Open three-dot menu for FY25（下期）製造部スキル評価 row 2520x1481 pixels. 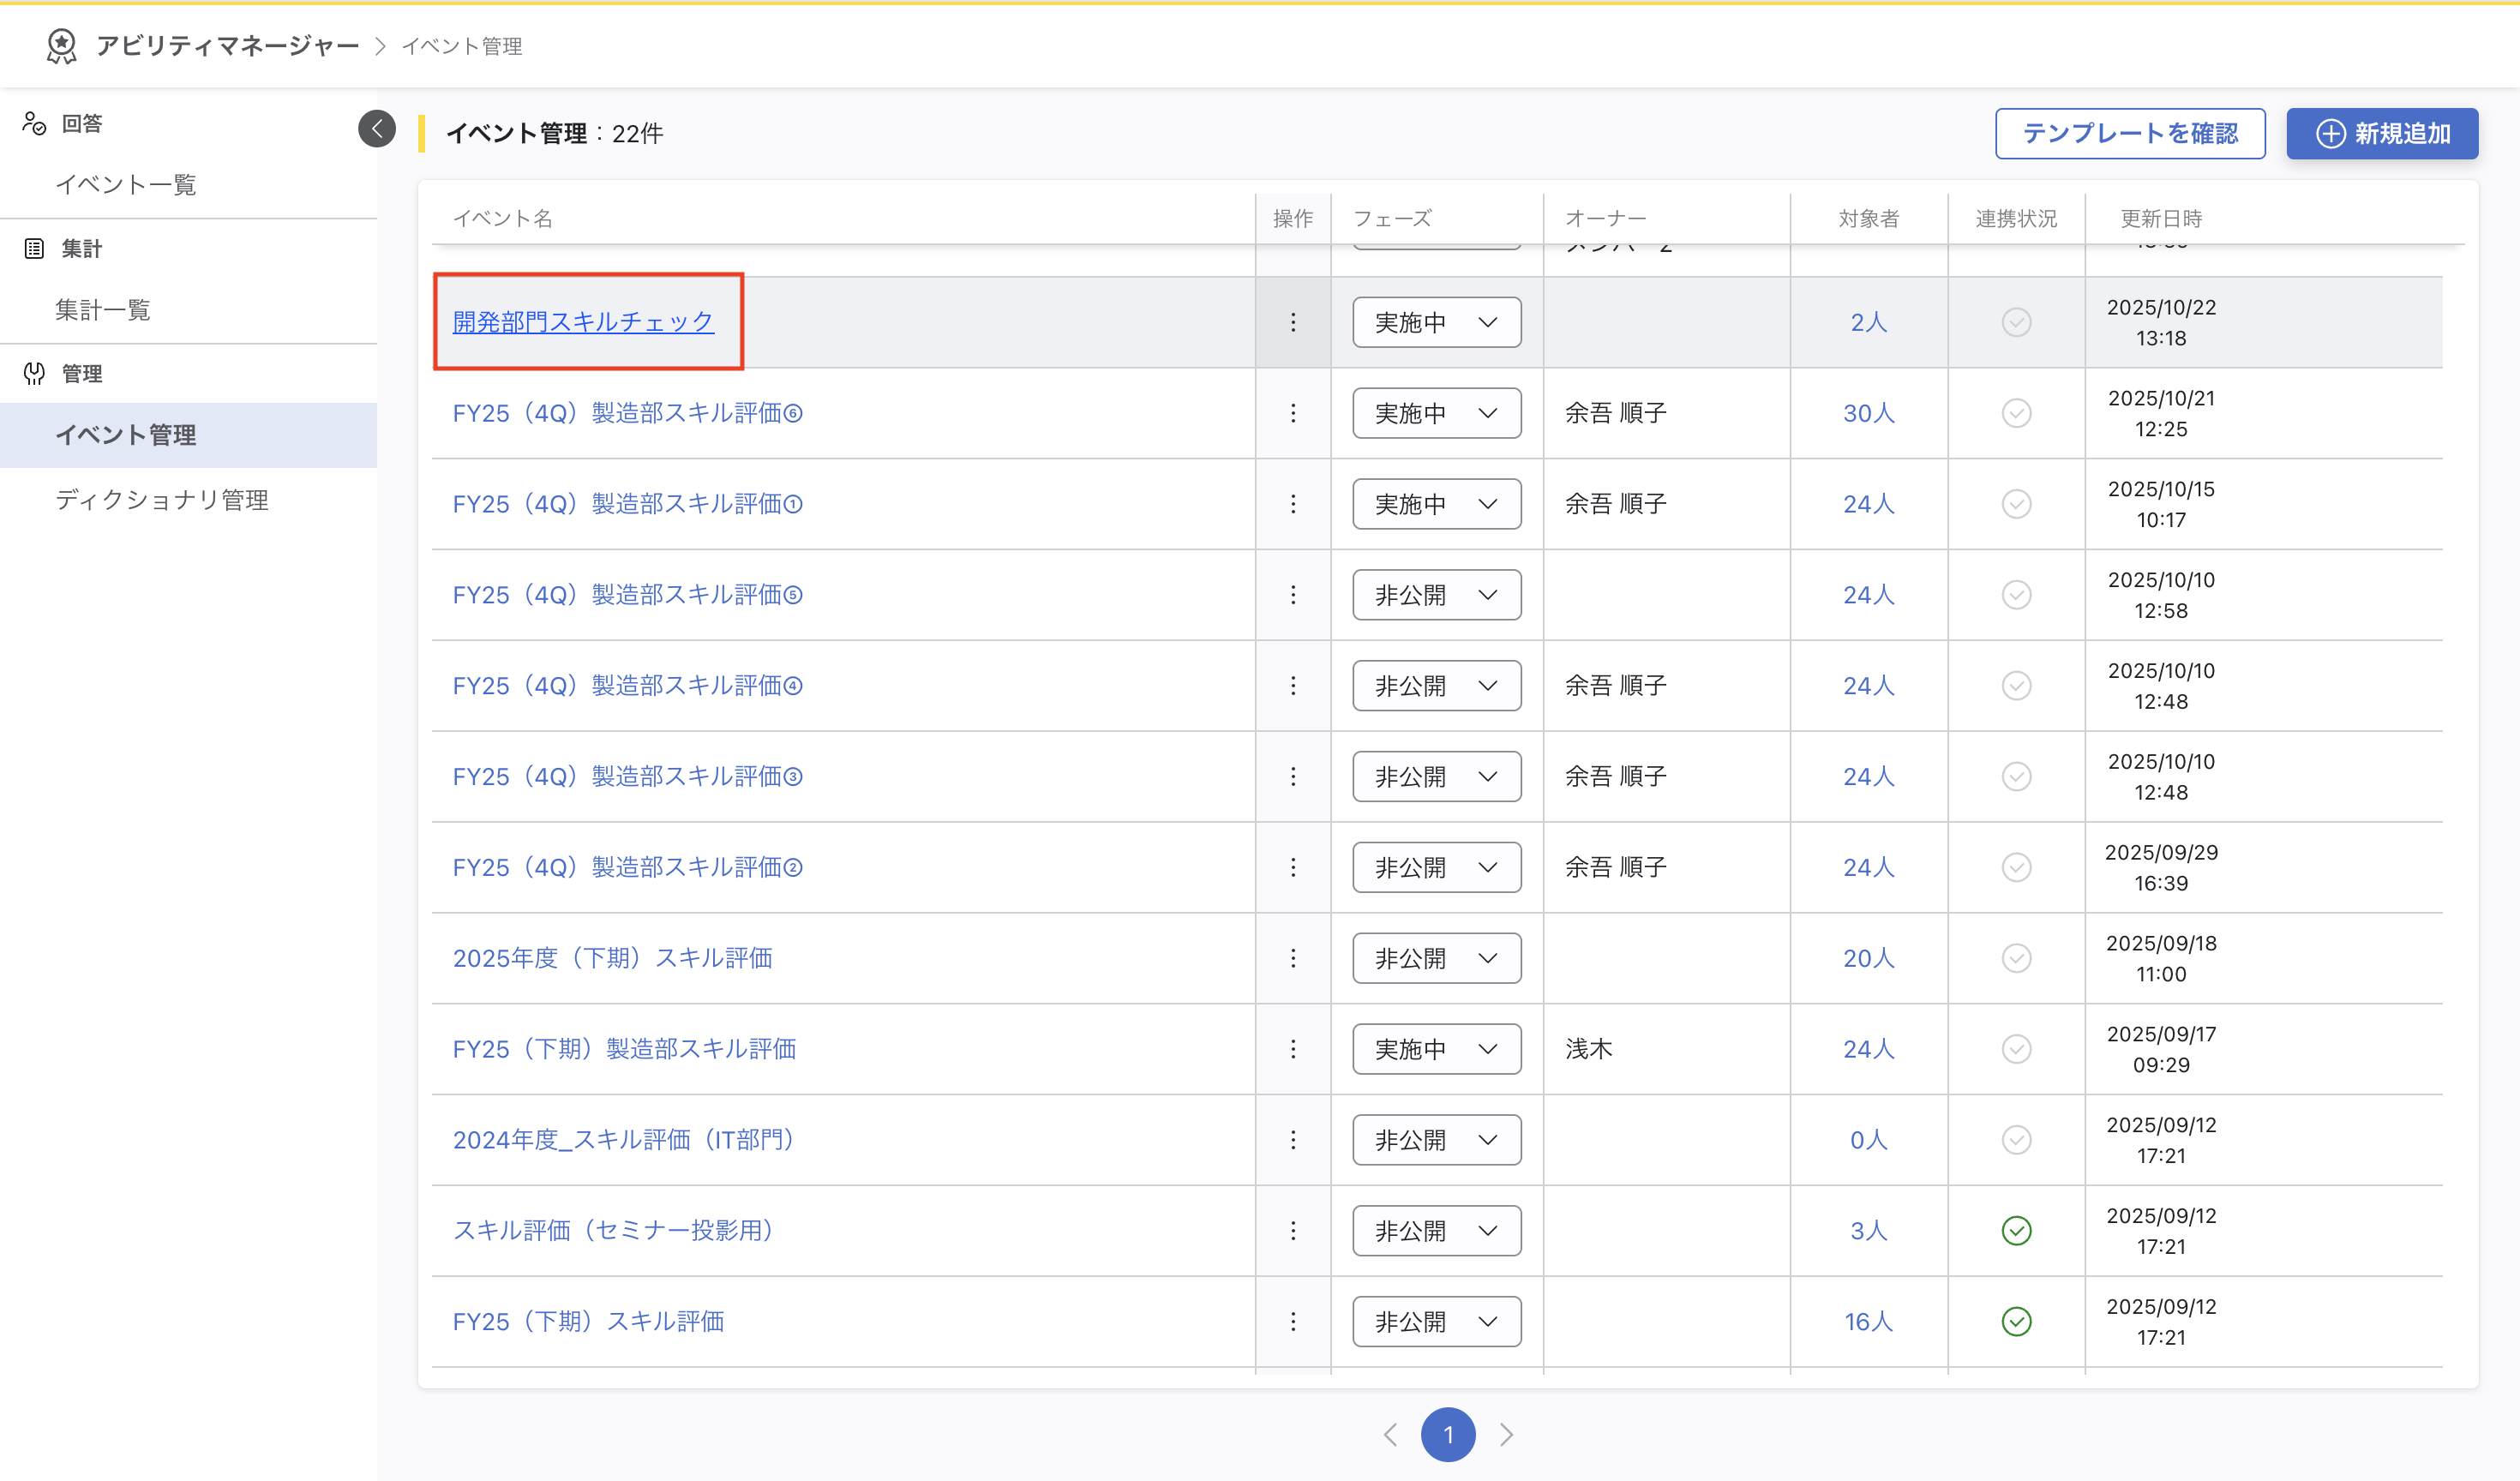click(x=1293, y=1049)
